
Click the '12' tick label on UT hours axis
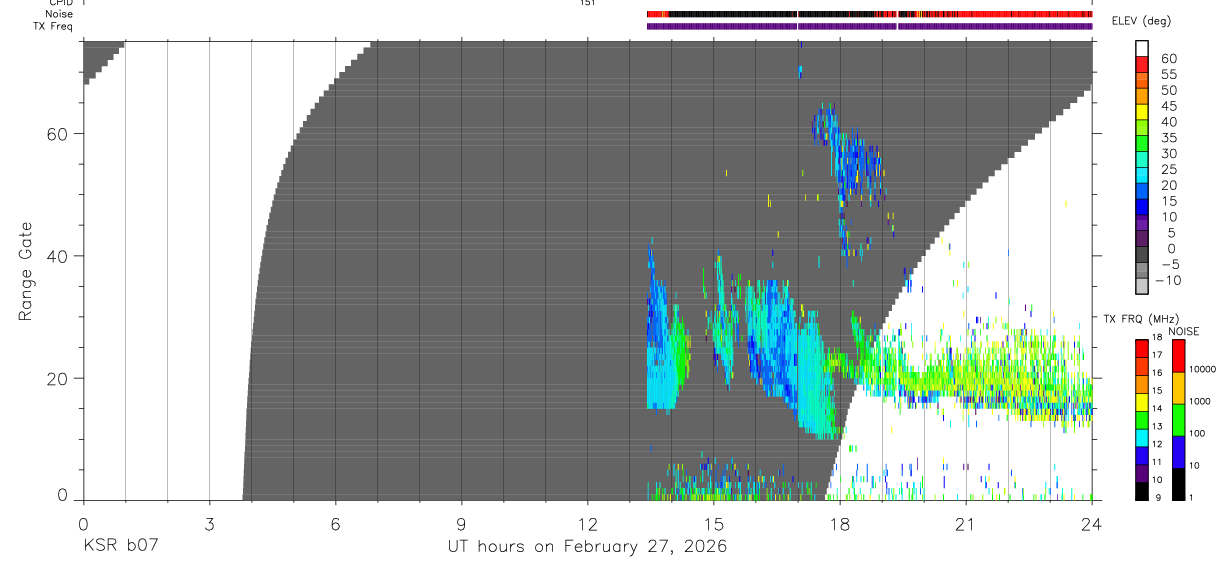click(587, 523)
